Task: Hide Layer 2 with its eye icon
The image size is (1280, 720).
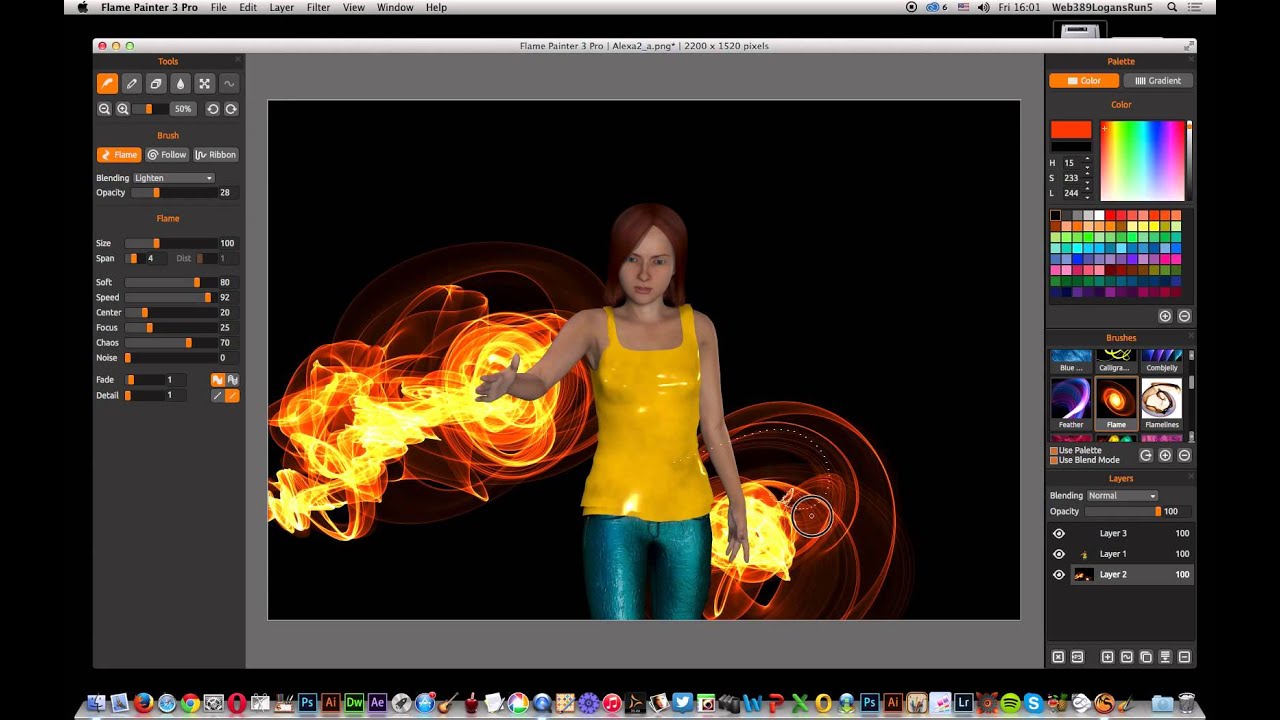Action: click(x=1059, y=575)
